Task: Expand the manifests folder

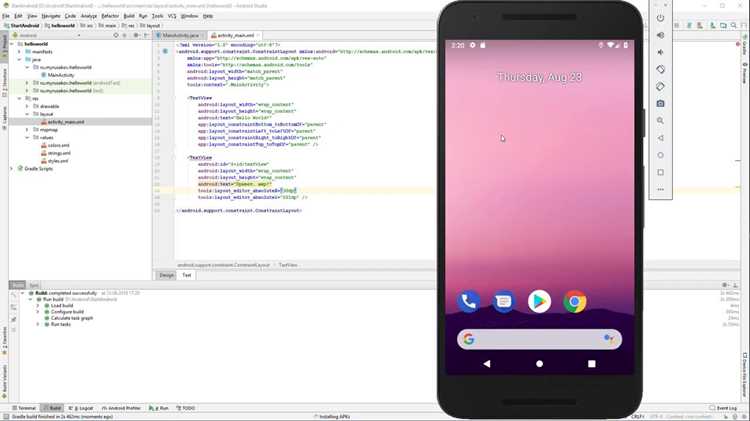Action: (20, 52)
